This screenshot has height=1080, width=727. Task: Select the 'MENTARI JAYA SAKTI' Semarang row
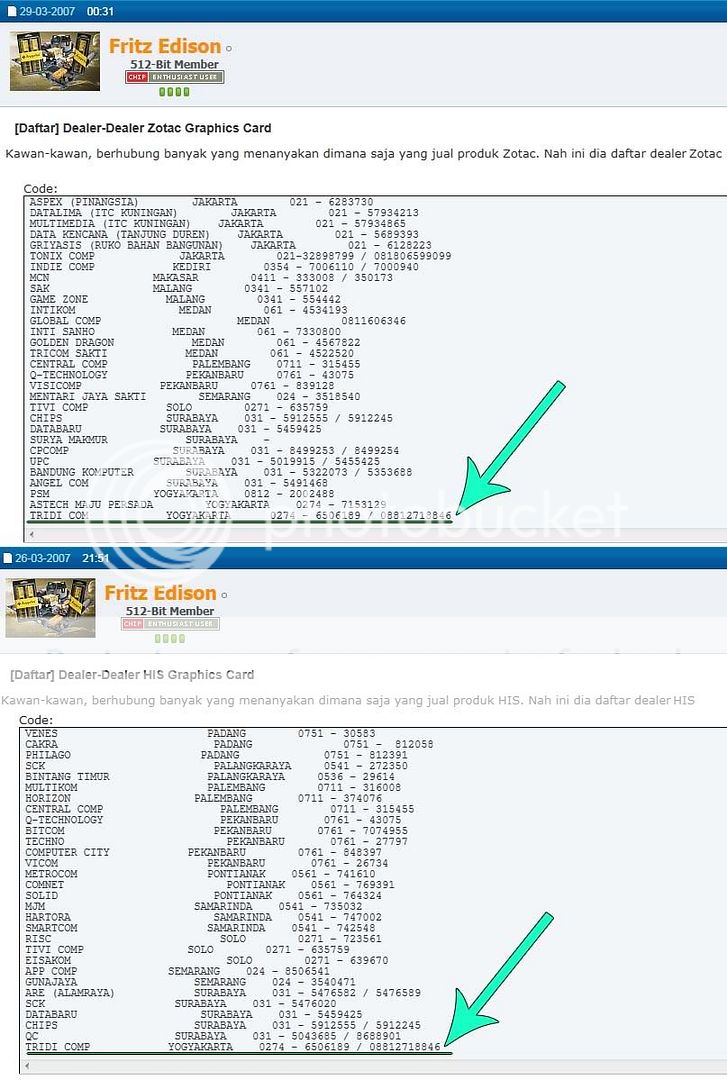[x=194, y=397]
